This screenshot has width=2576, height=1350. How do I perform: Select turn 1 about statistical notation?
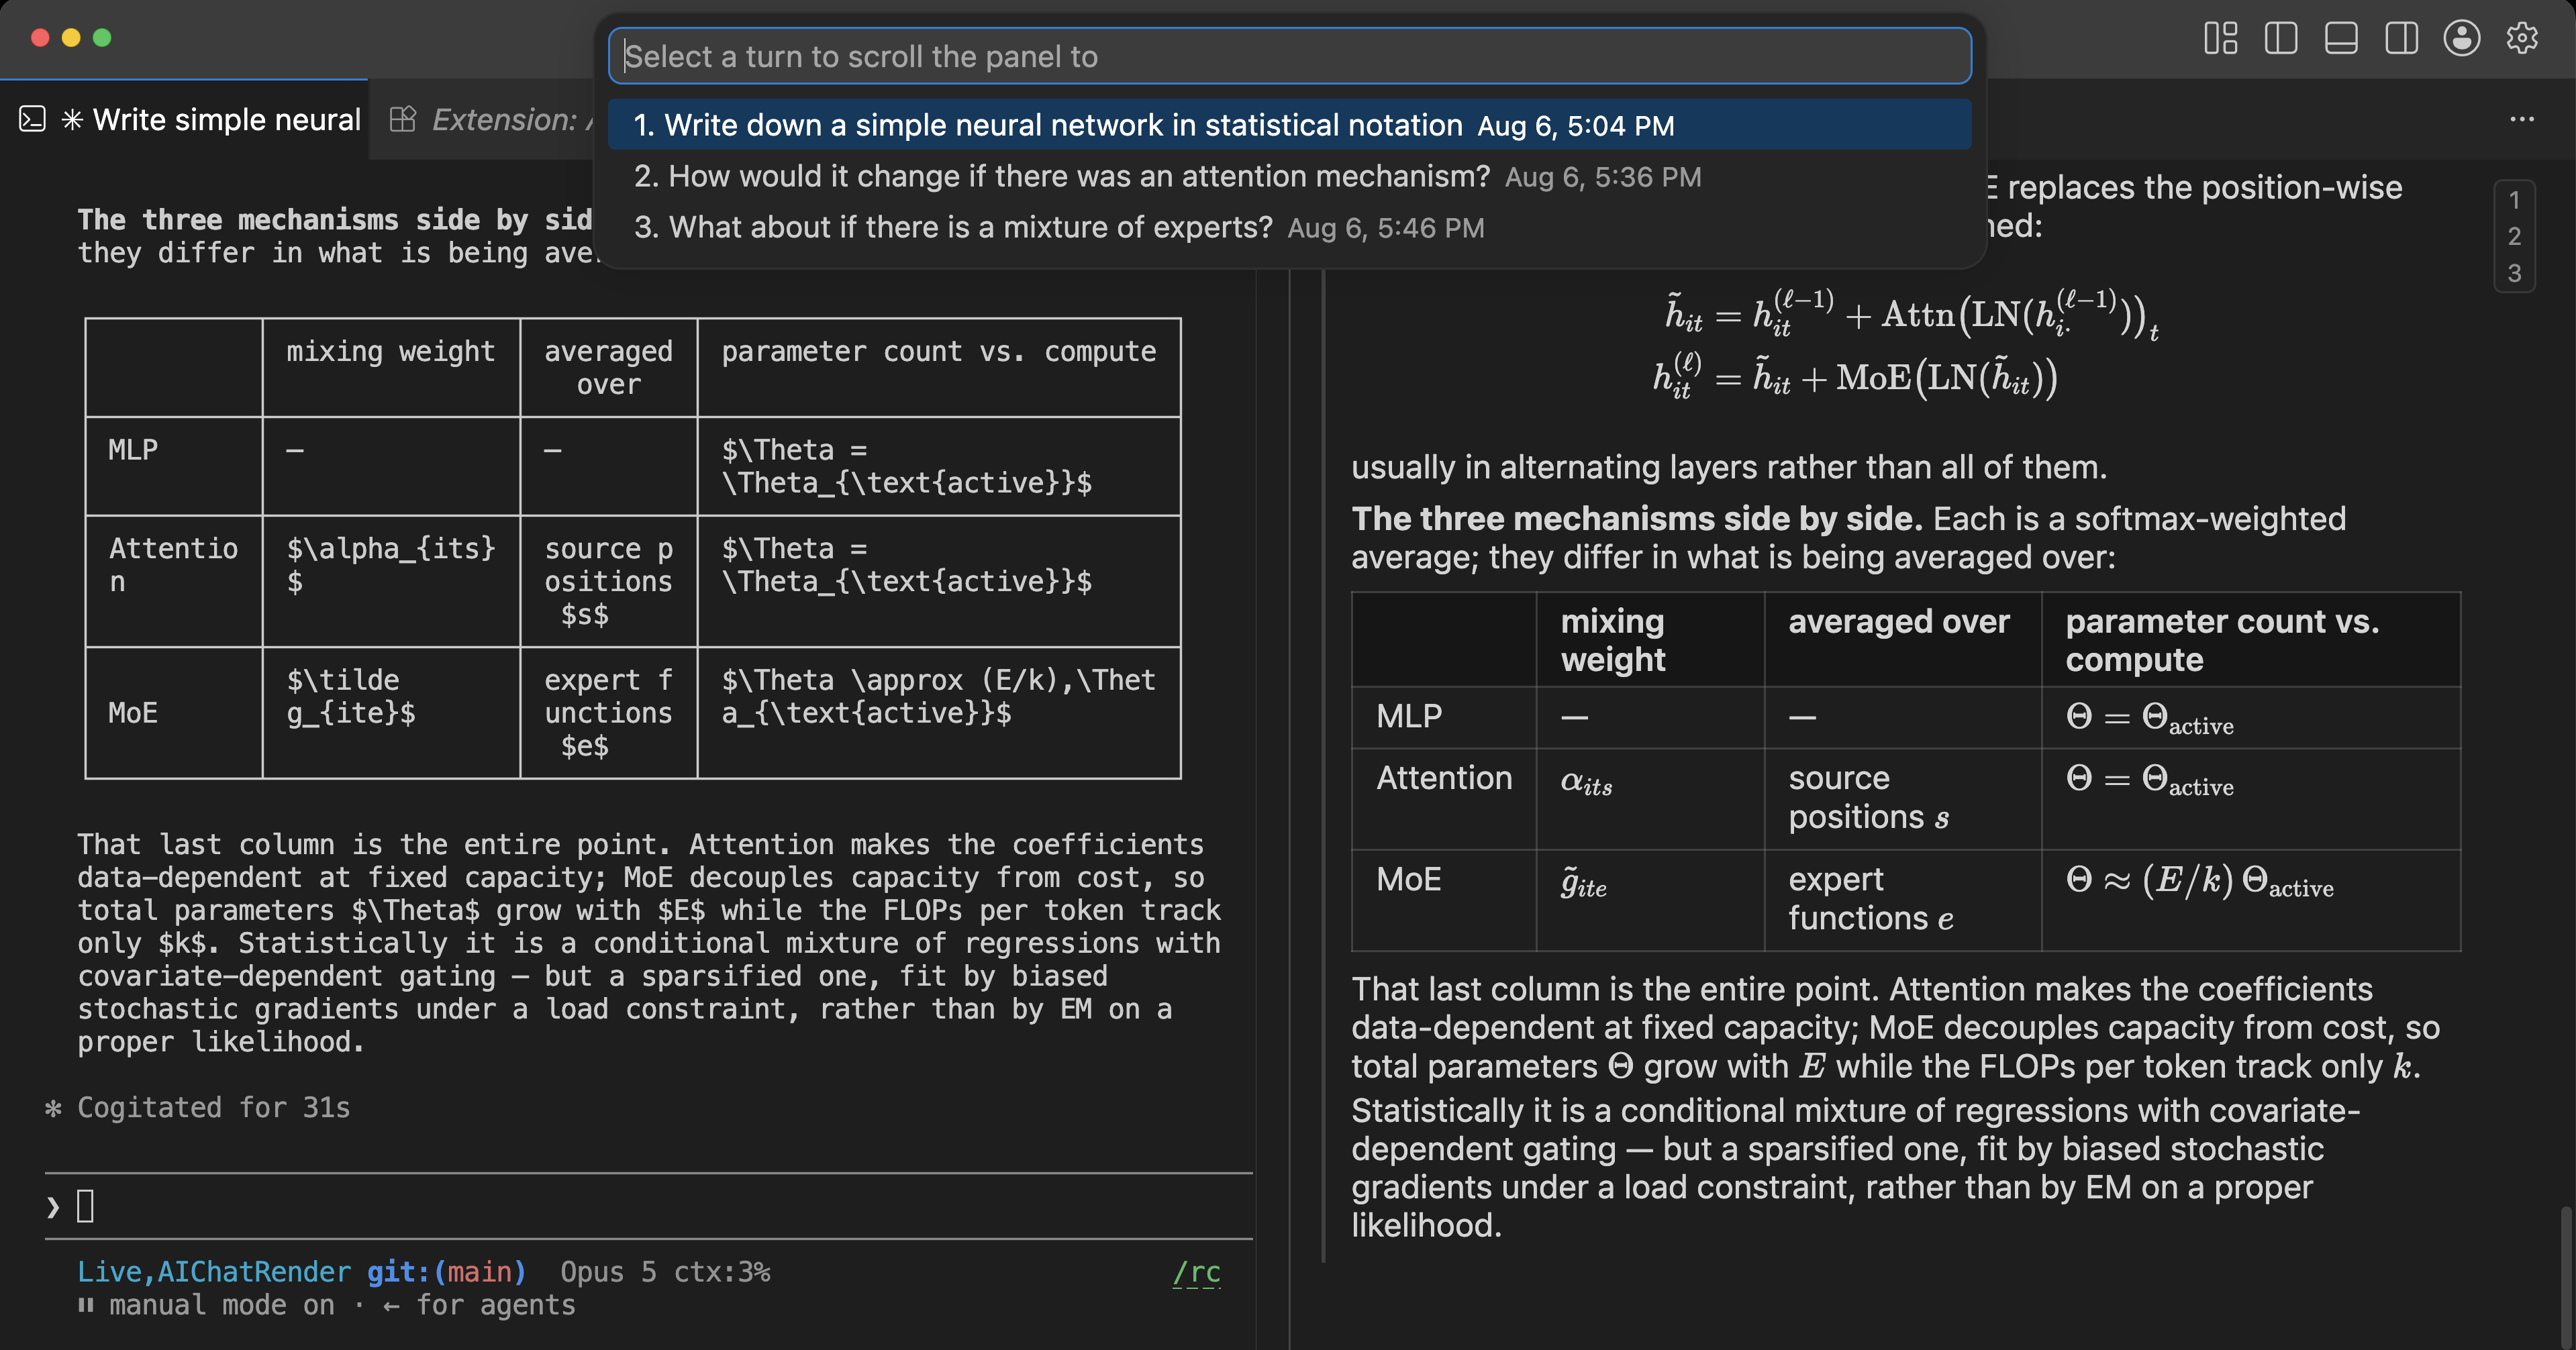point(1289,125)
